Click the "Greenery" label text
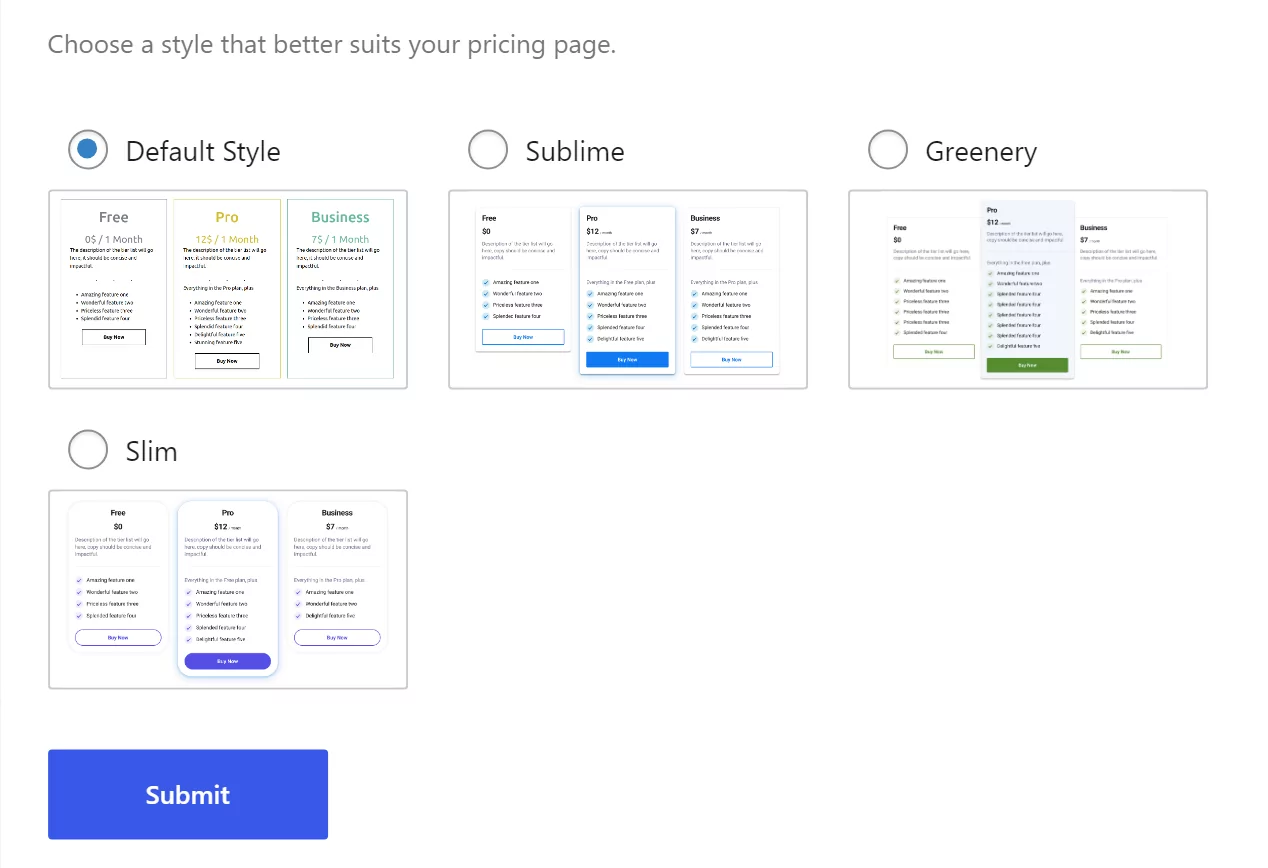 (981, 152)
